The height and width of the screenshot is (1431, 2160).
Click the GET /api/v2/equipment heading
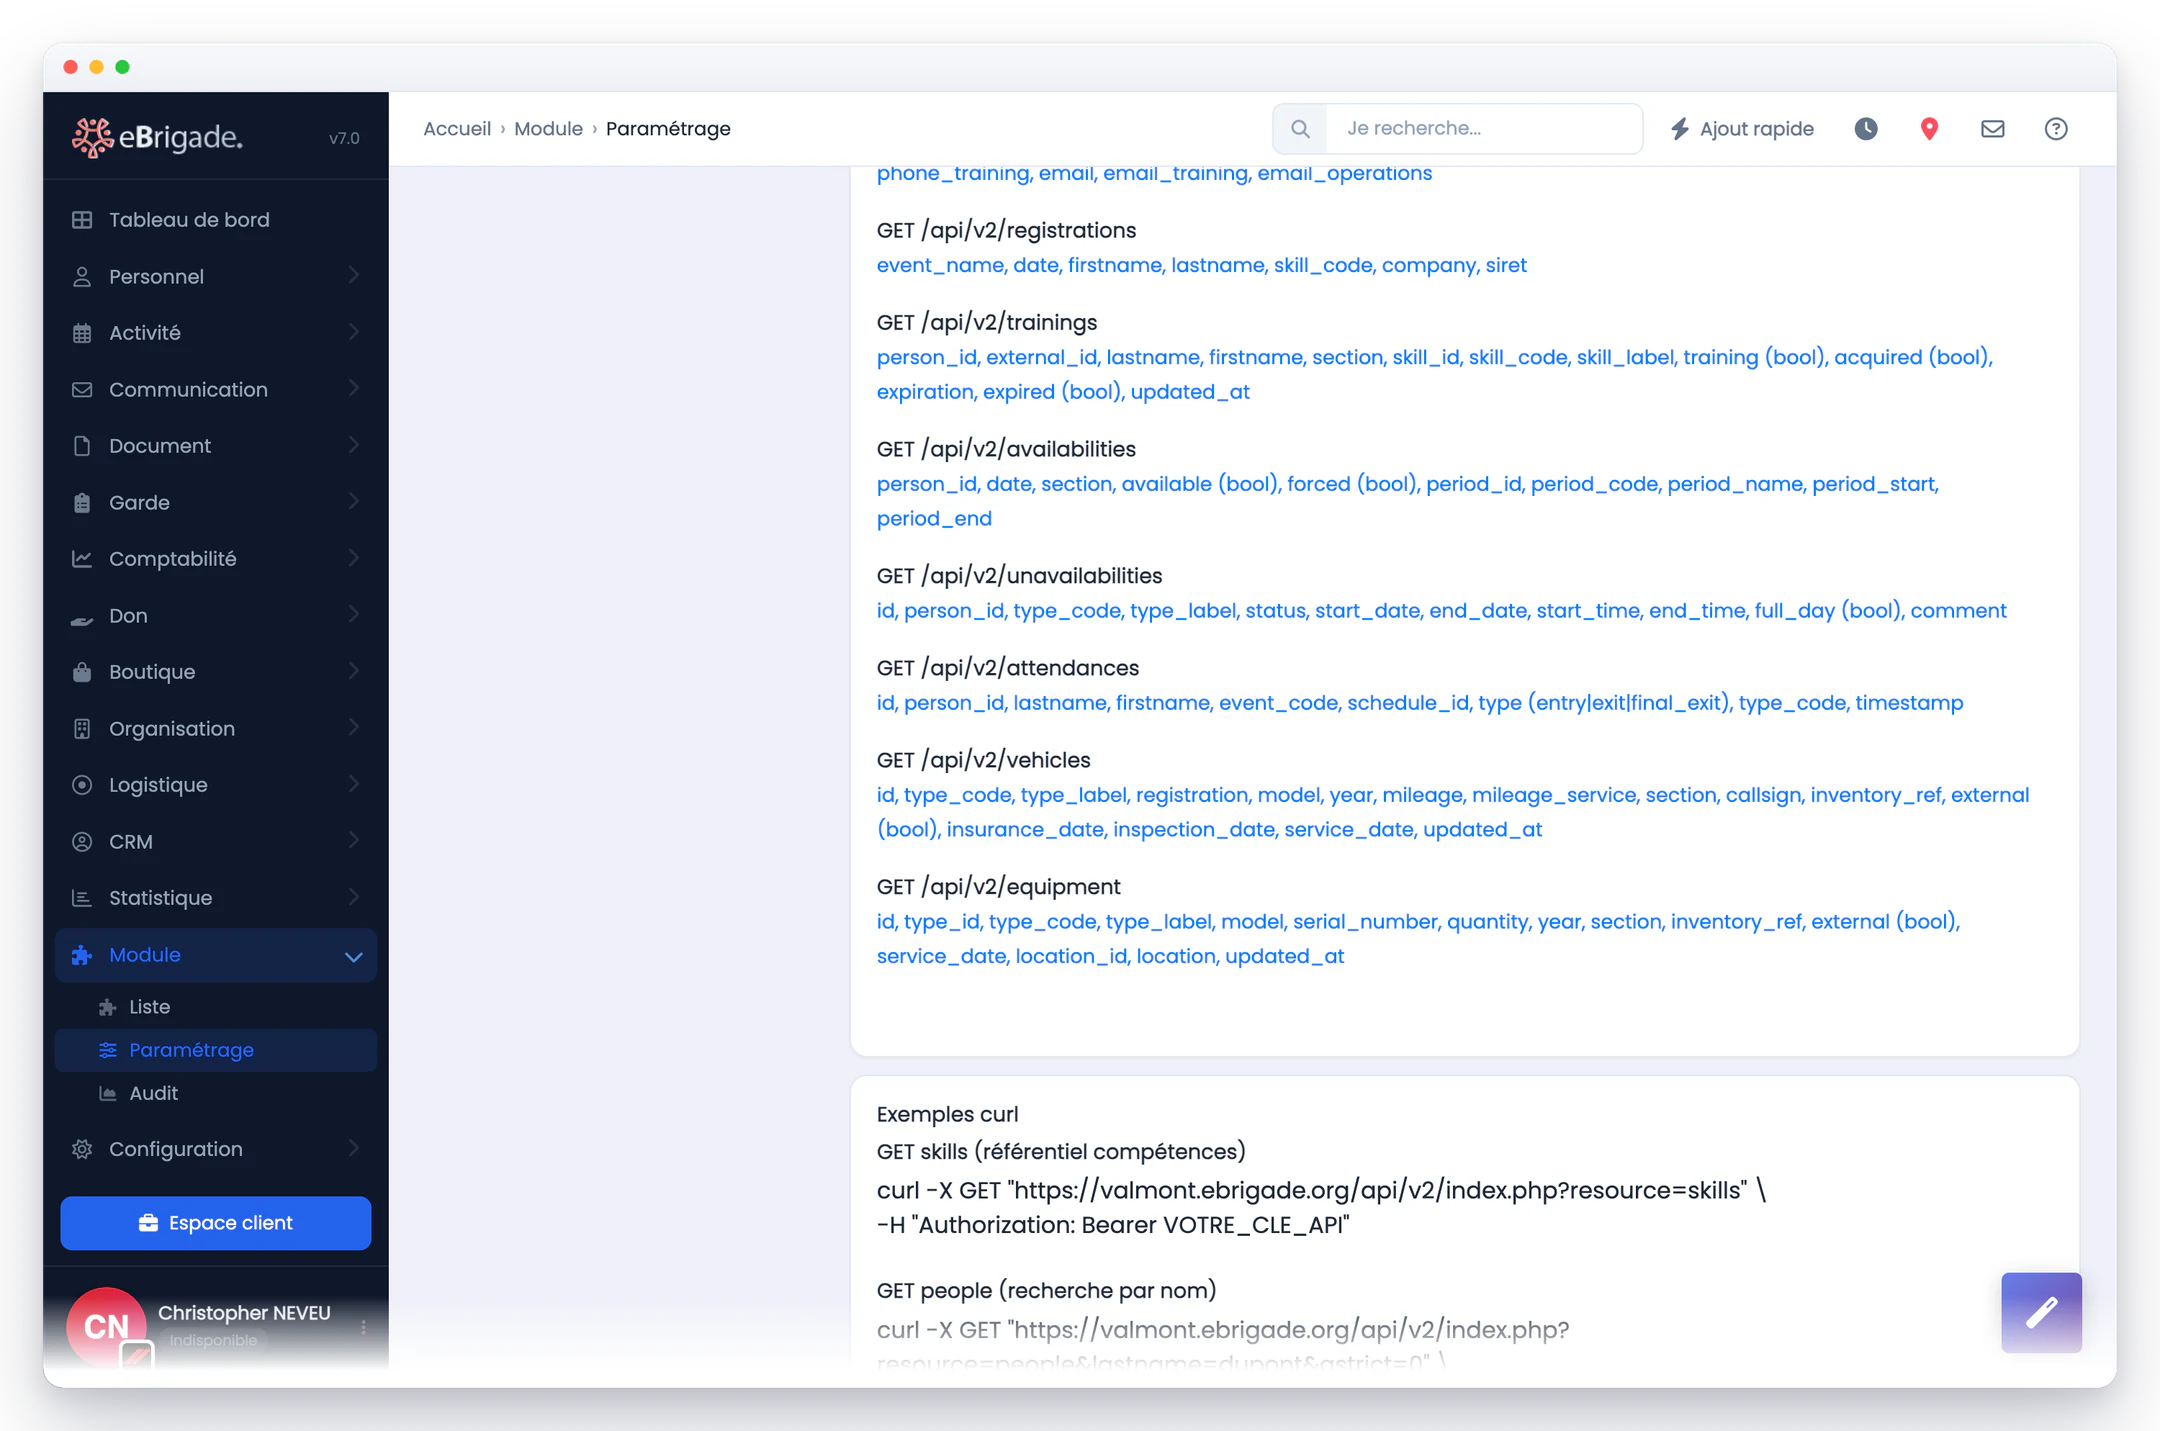click(998, 887)
